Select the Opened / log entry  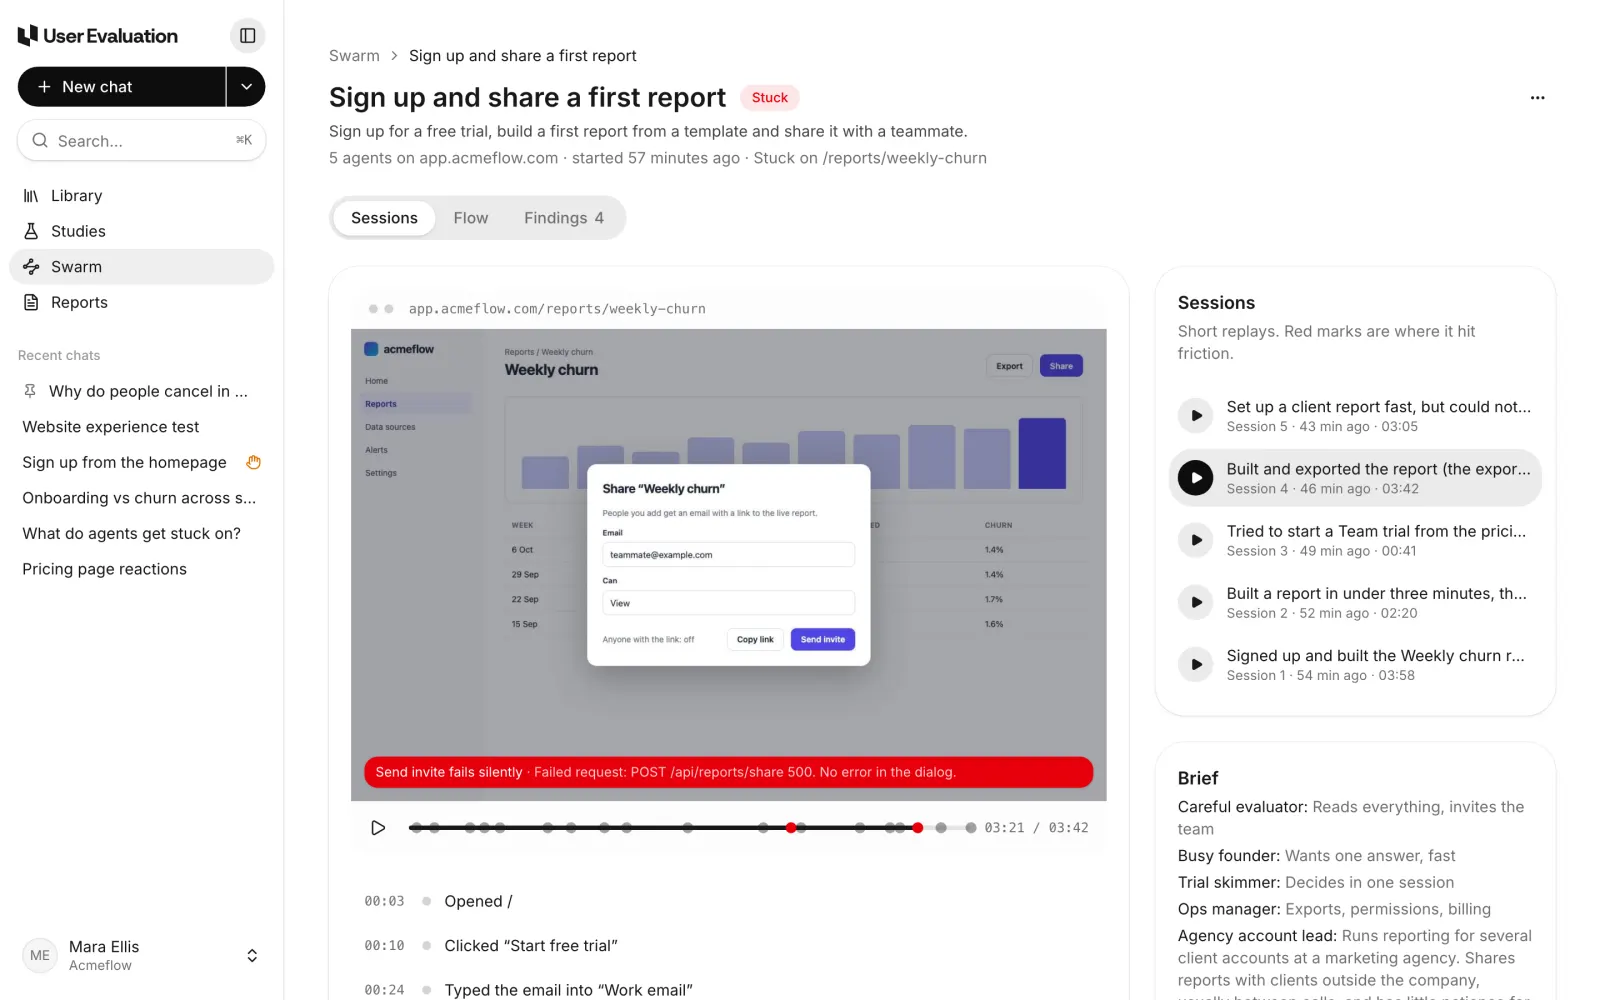(x=728, y=901)
